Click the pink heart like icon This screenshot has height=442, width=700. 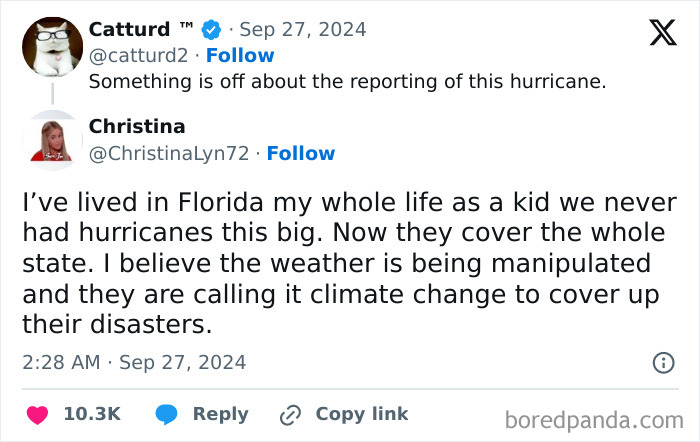point(38,414)
